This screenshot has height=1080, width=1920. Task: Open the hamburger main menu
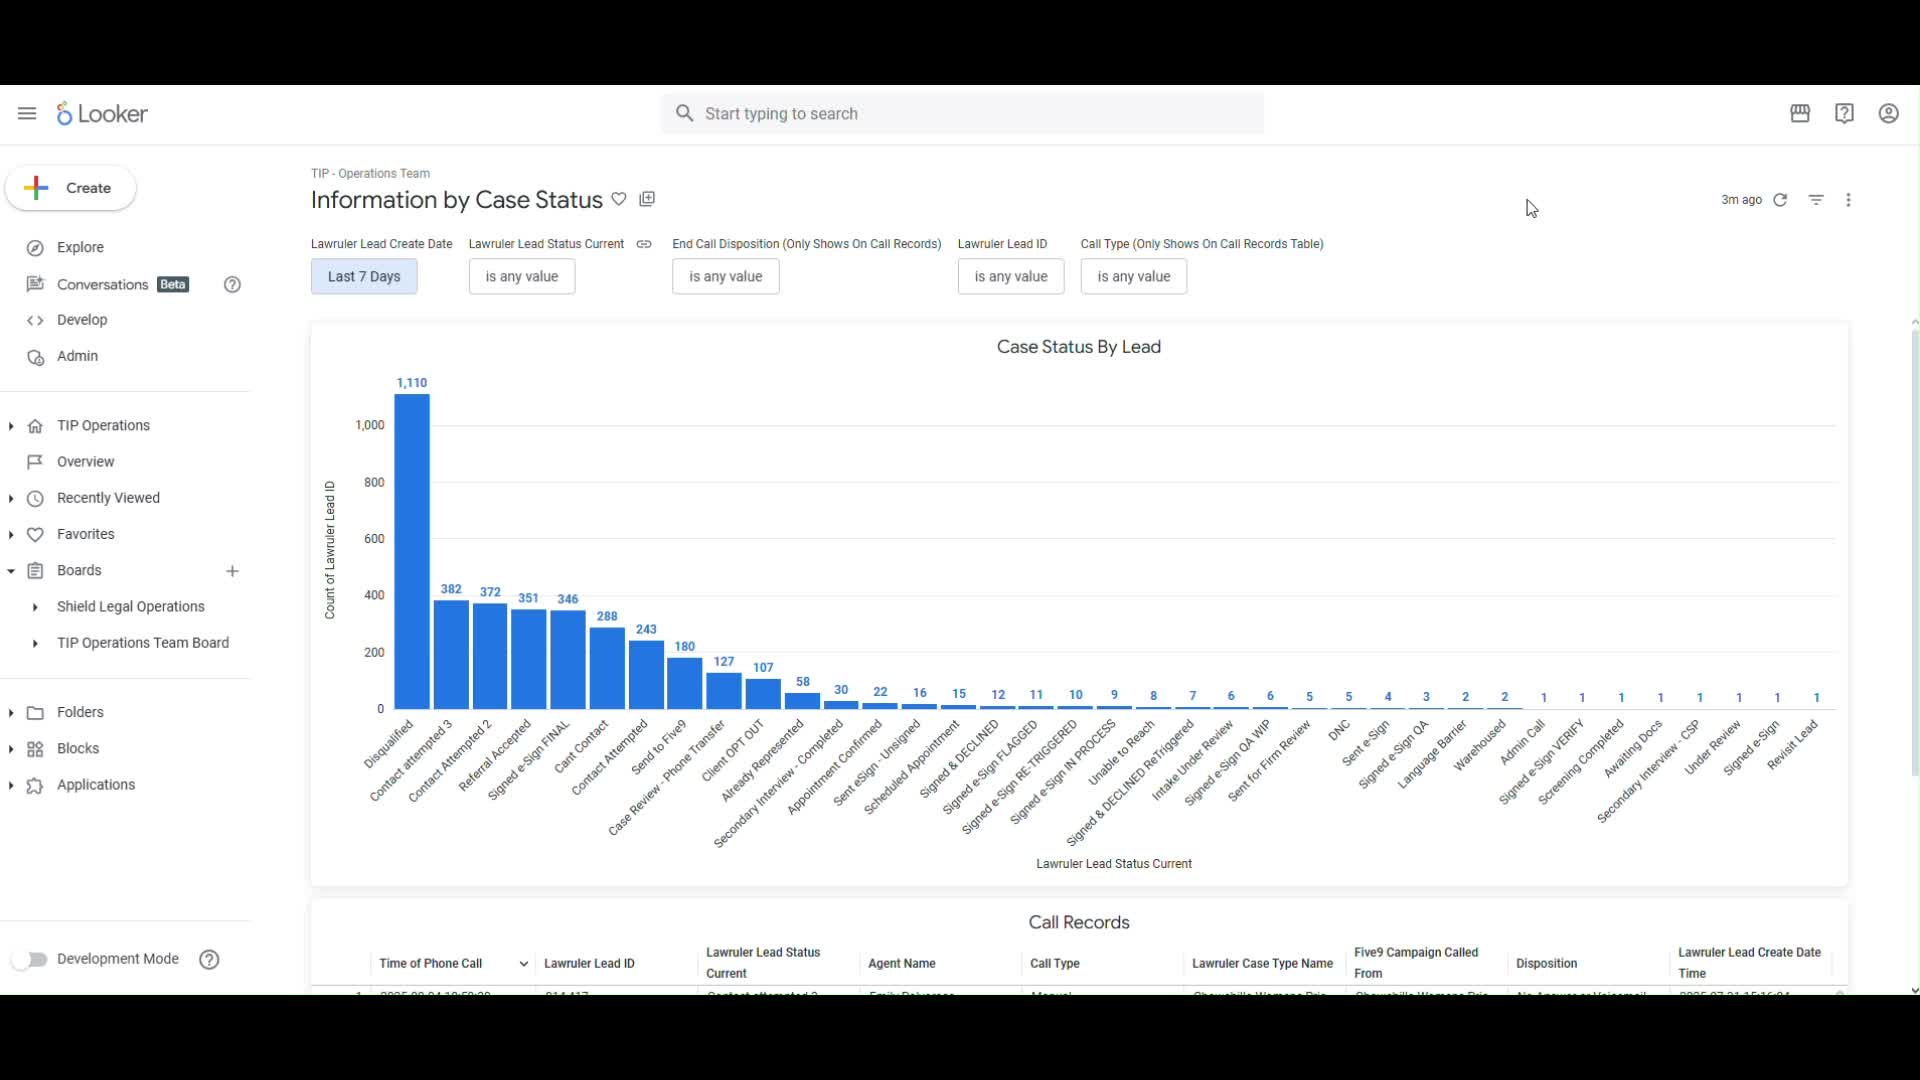pyautogui.click(x=27, y=114)
